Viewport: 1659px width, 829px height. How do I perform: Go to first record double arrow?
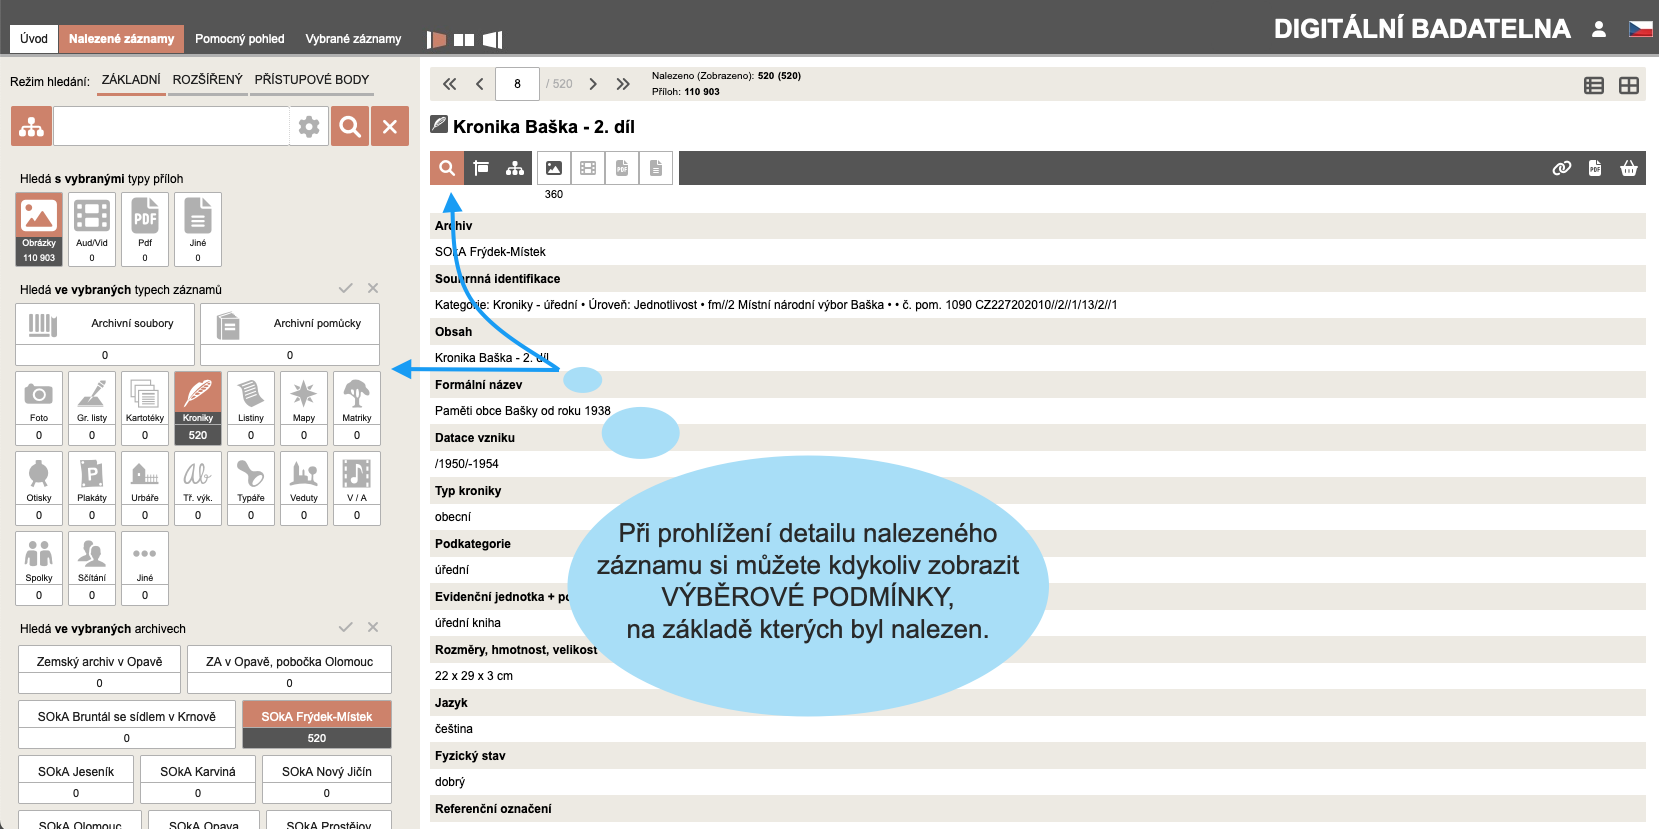[x=450, y=84]
